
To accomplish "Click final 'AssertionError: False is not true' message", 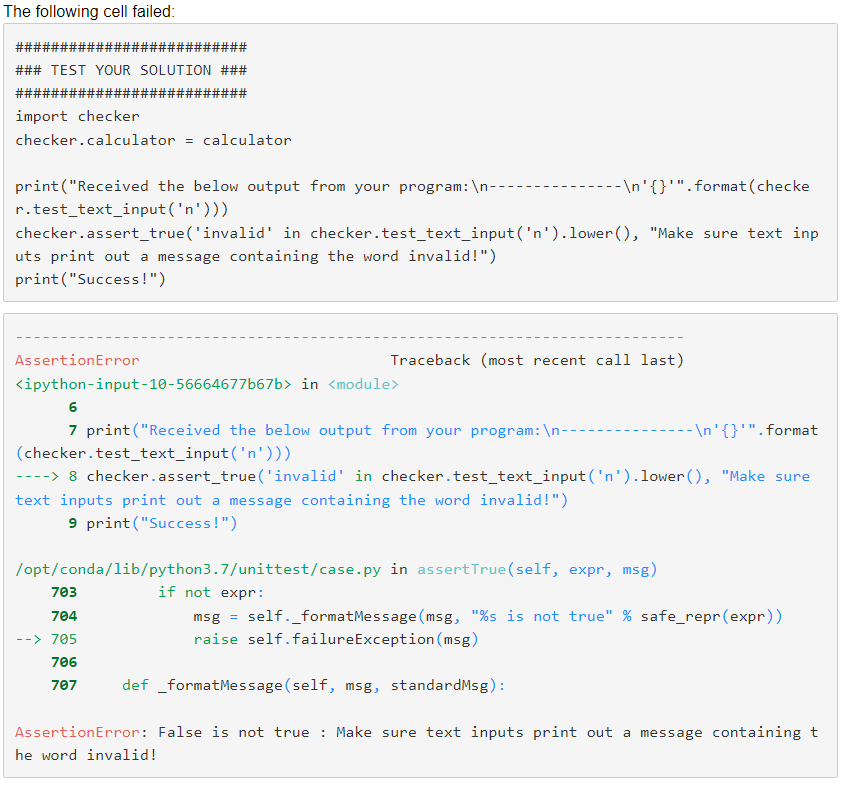I will [416, 744].
